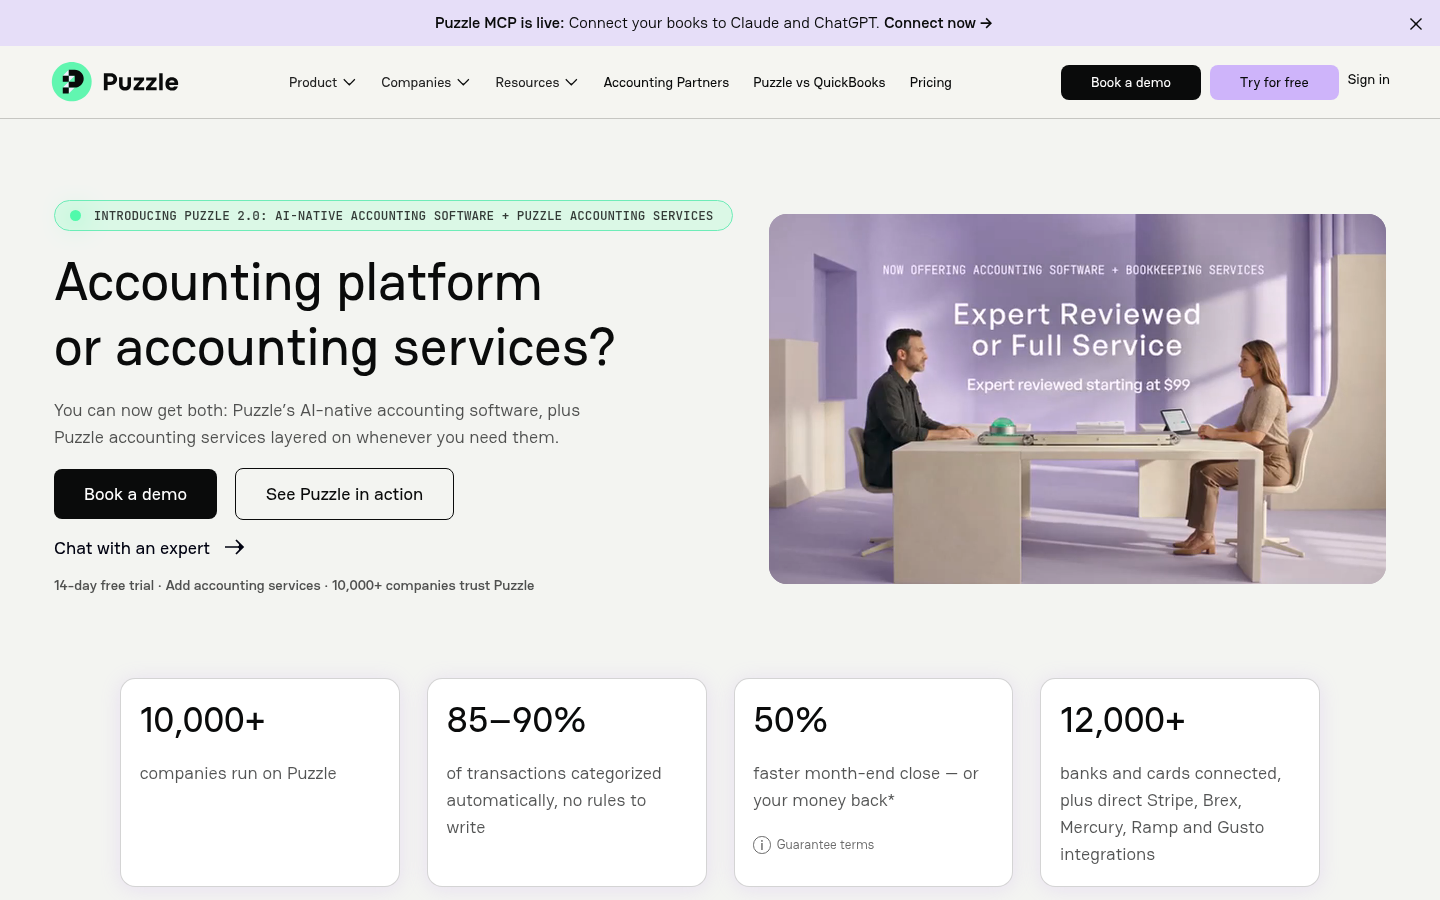Click the Try for free button
The width and height of the screenshot is (1440, 900).
(1274, 82)
